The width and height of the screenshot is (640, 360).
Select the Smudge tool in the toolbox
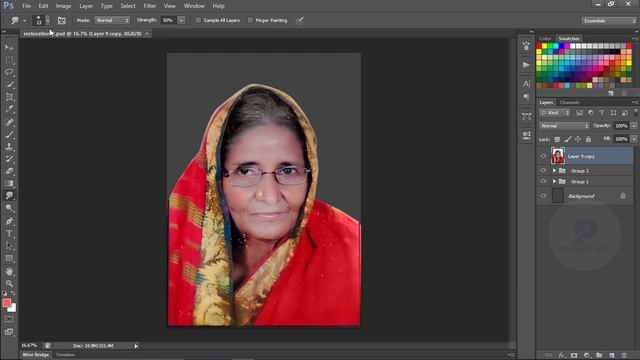click(9, 196)
